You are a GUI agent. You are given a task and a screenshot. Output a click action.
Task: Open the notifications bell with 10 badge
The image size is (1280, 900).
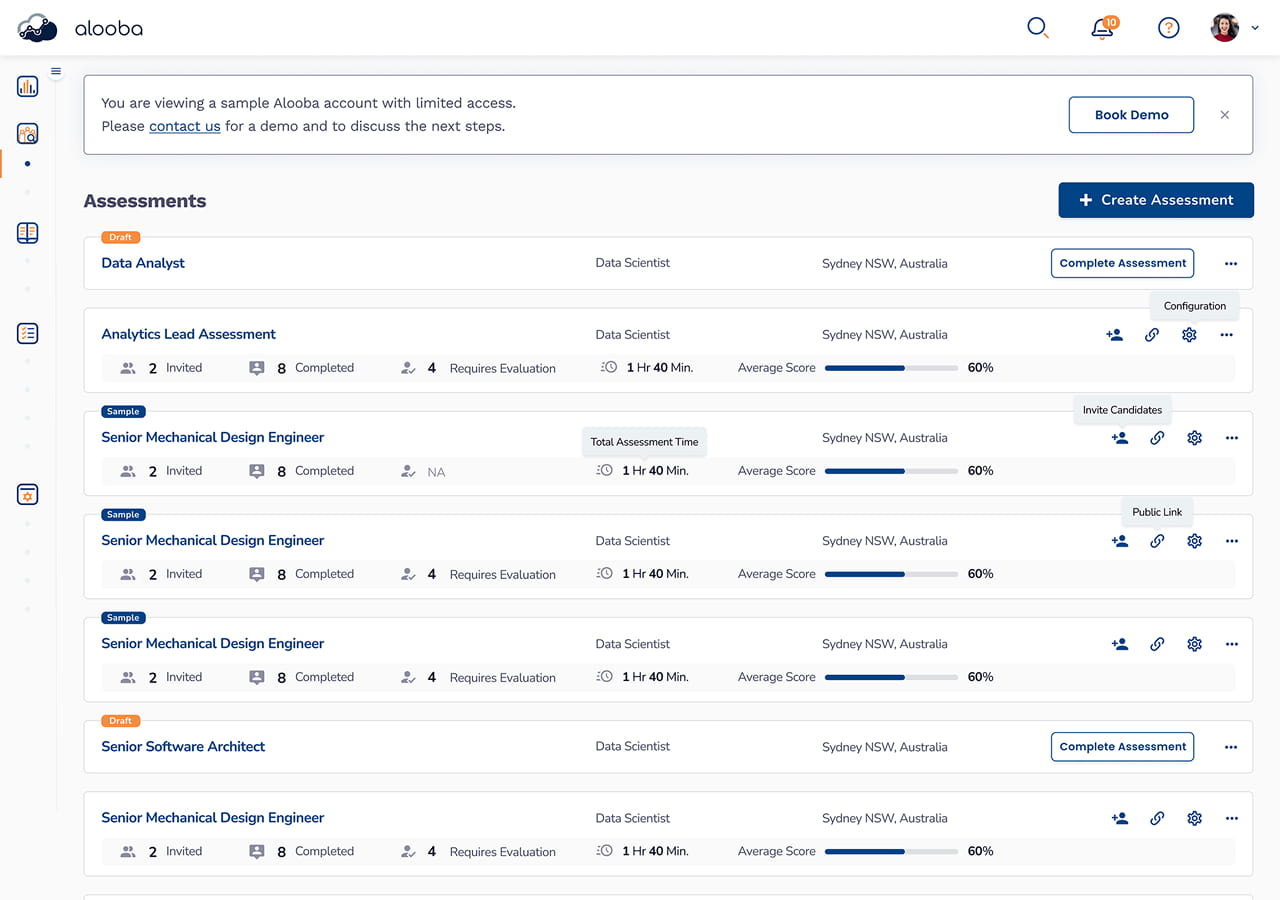point(1103,27)
